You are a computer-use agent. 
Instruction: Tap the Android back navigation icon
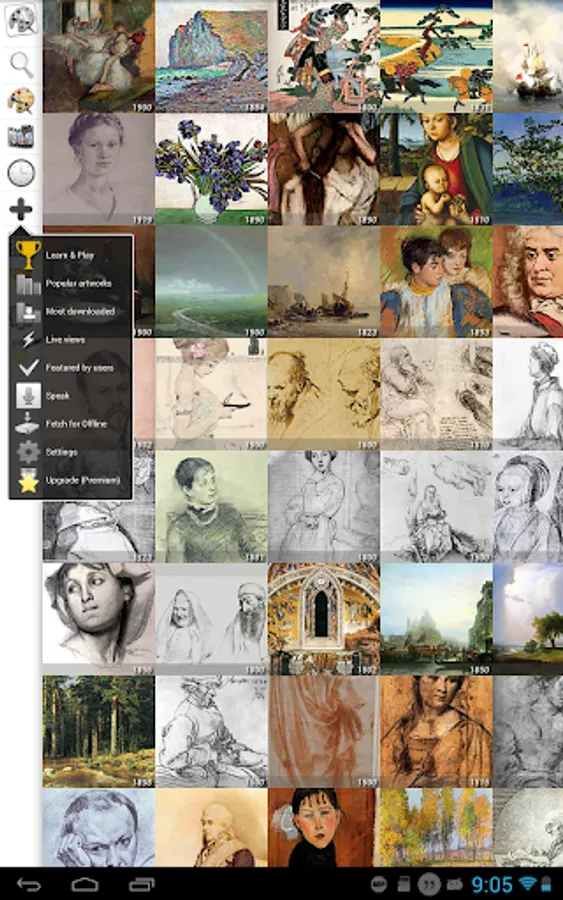29,884
